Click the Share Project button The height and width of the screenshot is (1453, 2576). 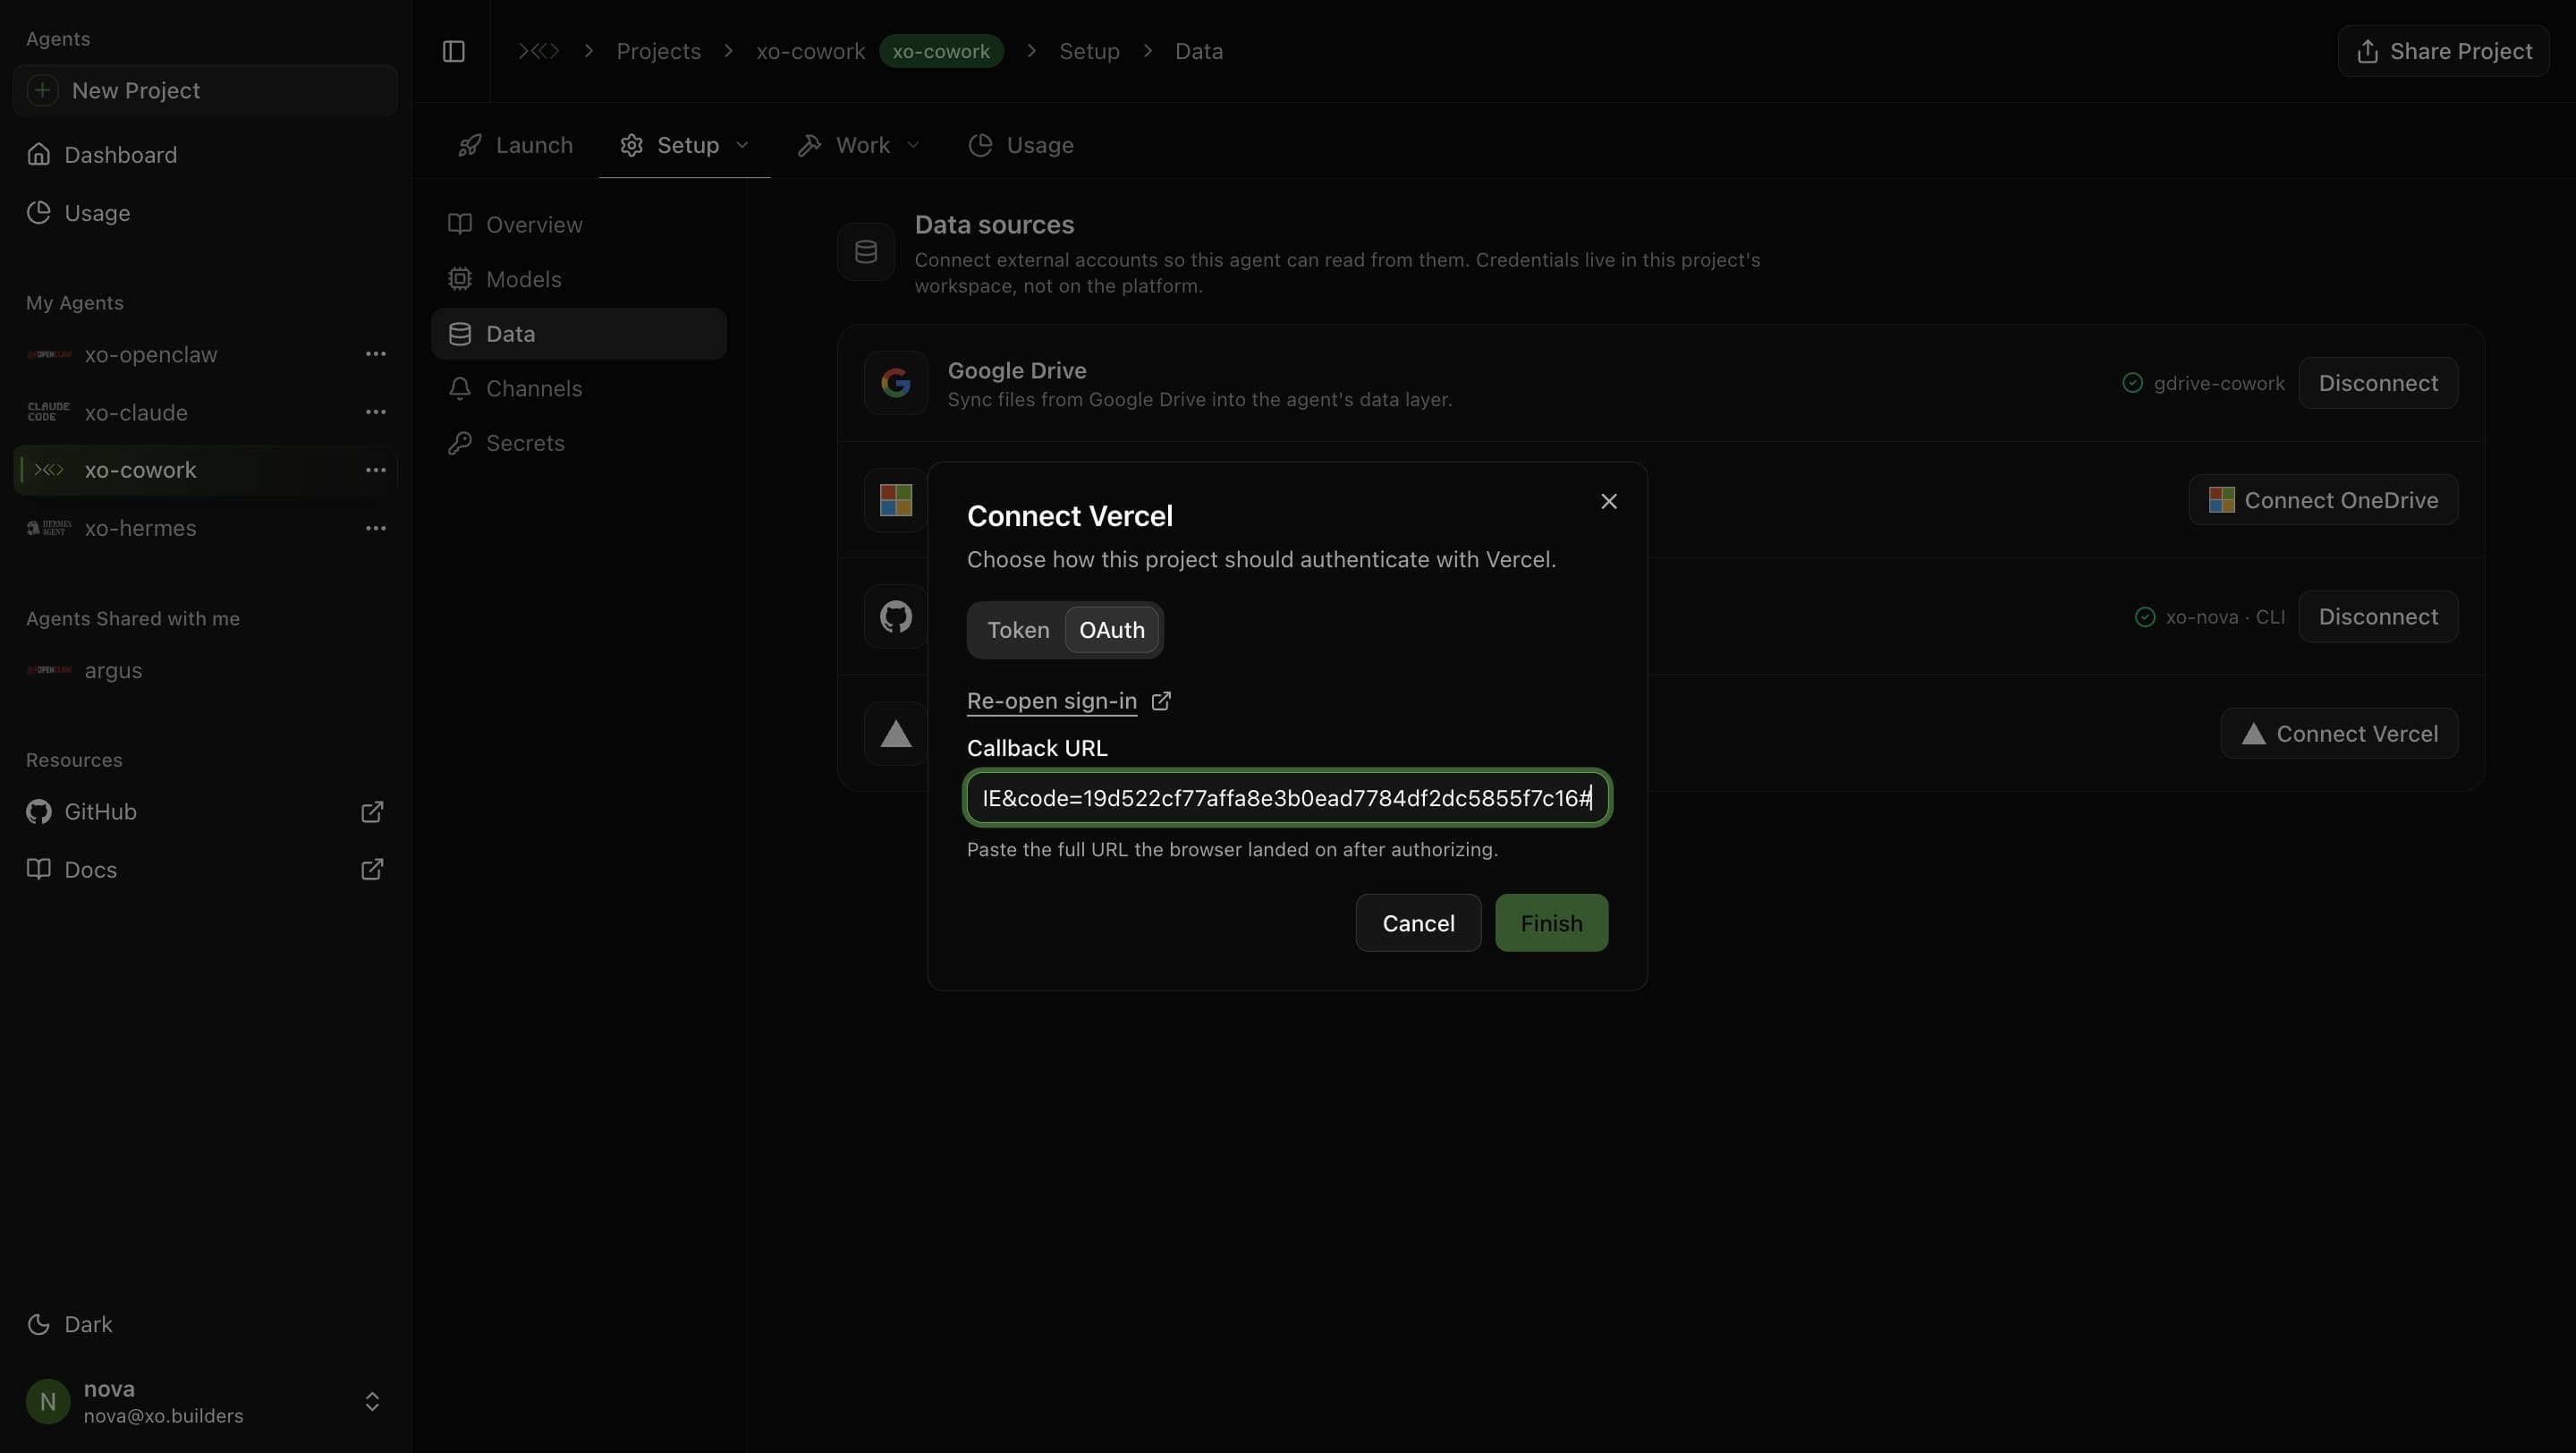(x=2443, y=51)
